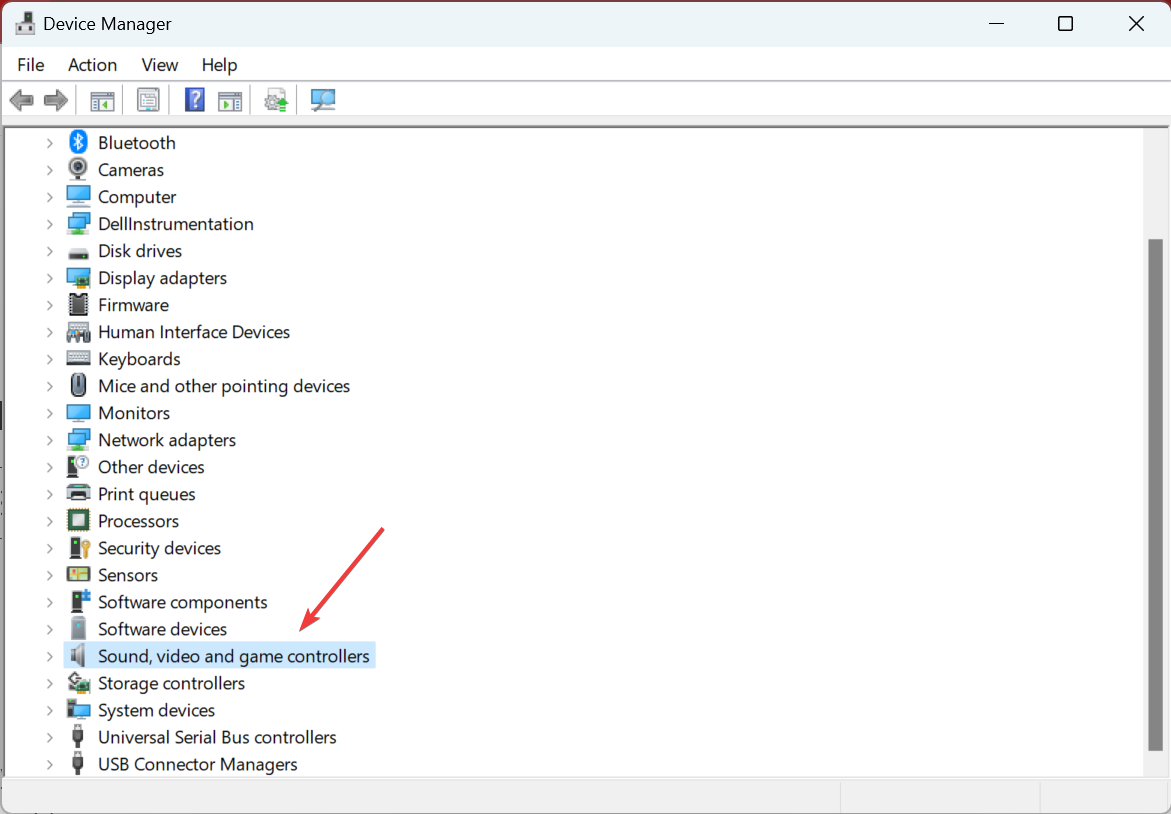Click the Cameras webcam icon
The height and width of the screenshot is (814, 1171).
(x=78, y=170)
